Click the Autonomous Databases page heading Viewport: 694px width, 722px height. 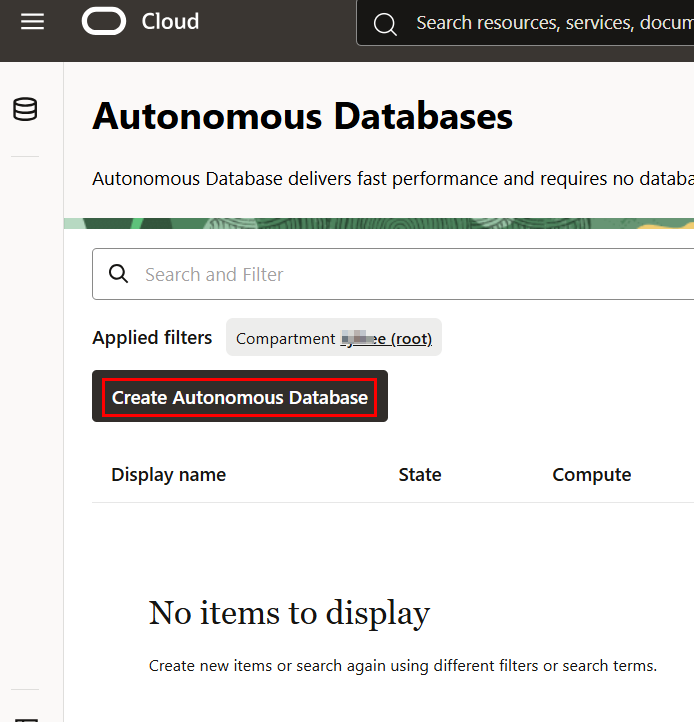[x=303, y=116]
